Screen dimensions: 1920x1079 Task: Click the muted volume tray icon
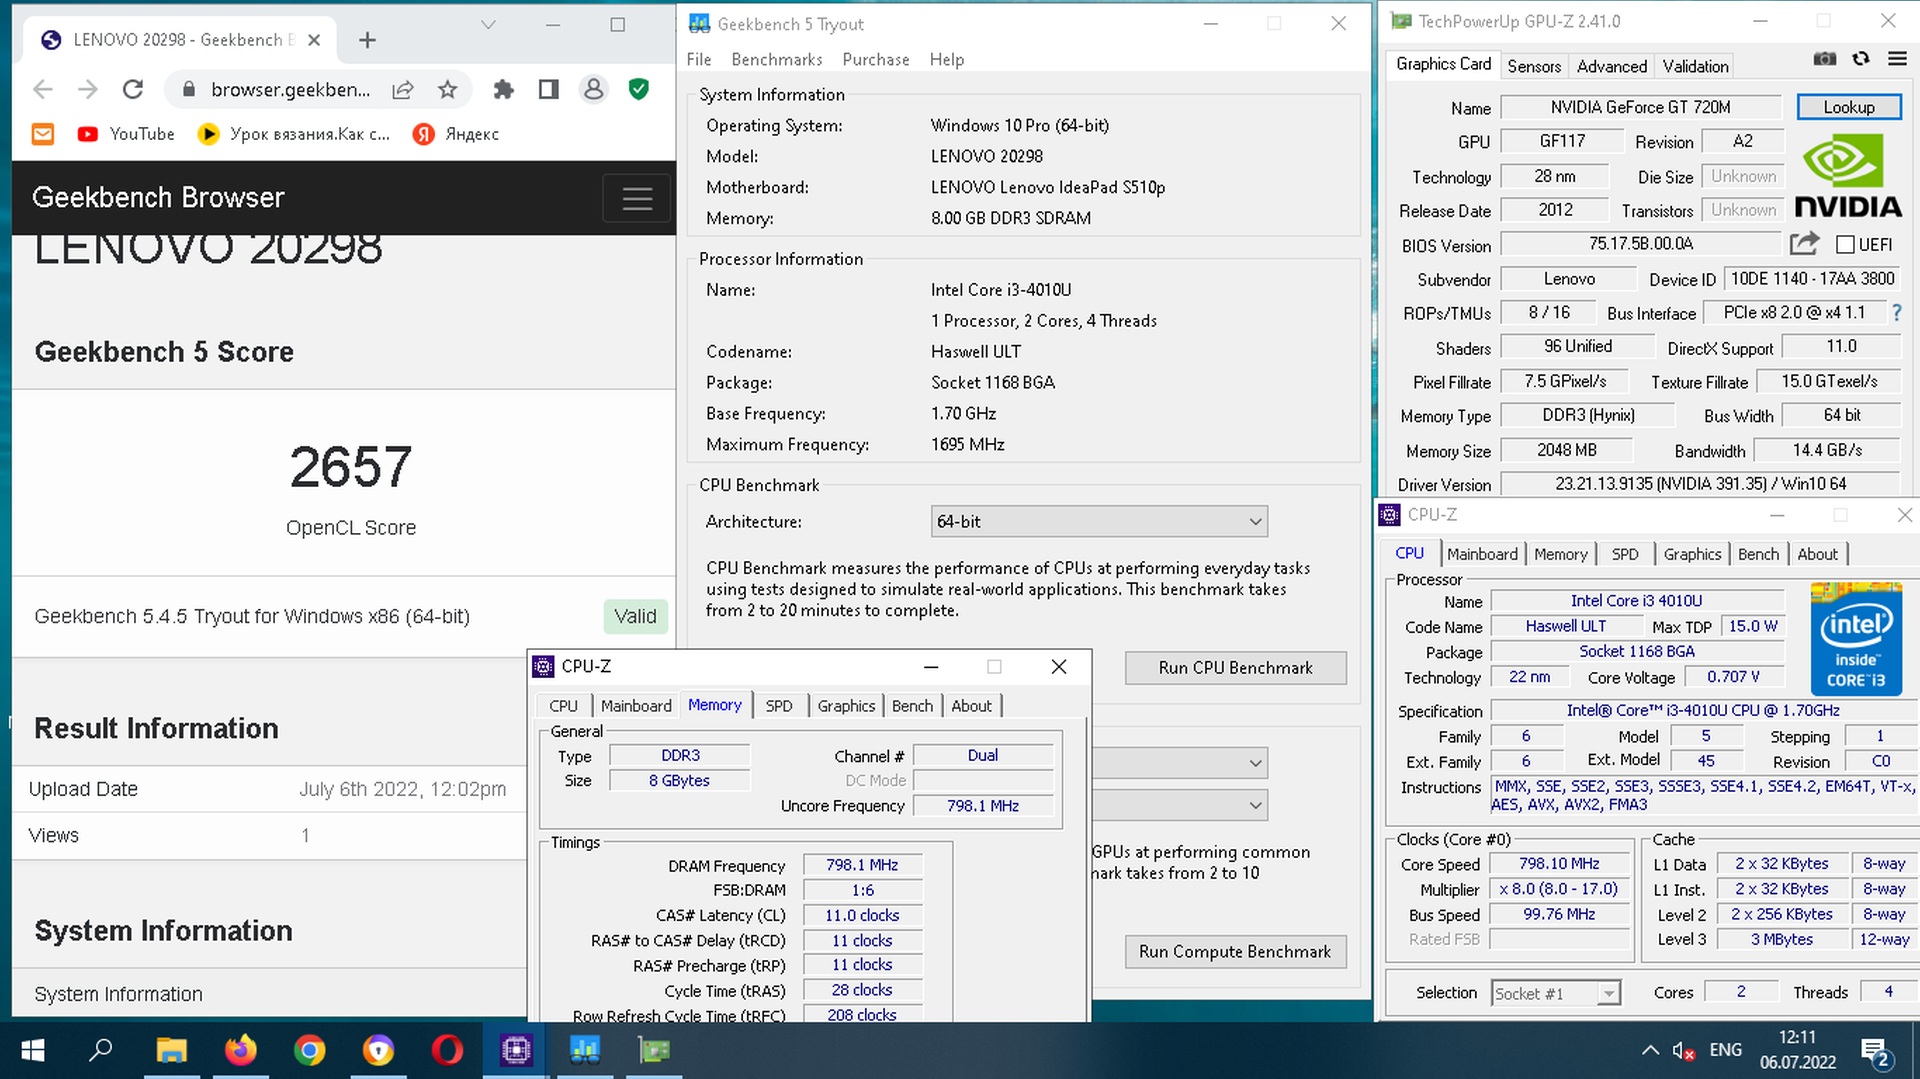click(x=1684, y=1050)
